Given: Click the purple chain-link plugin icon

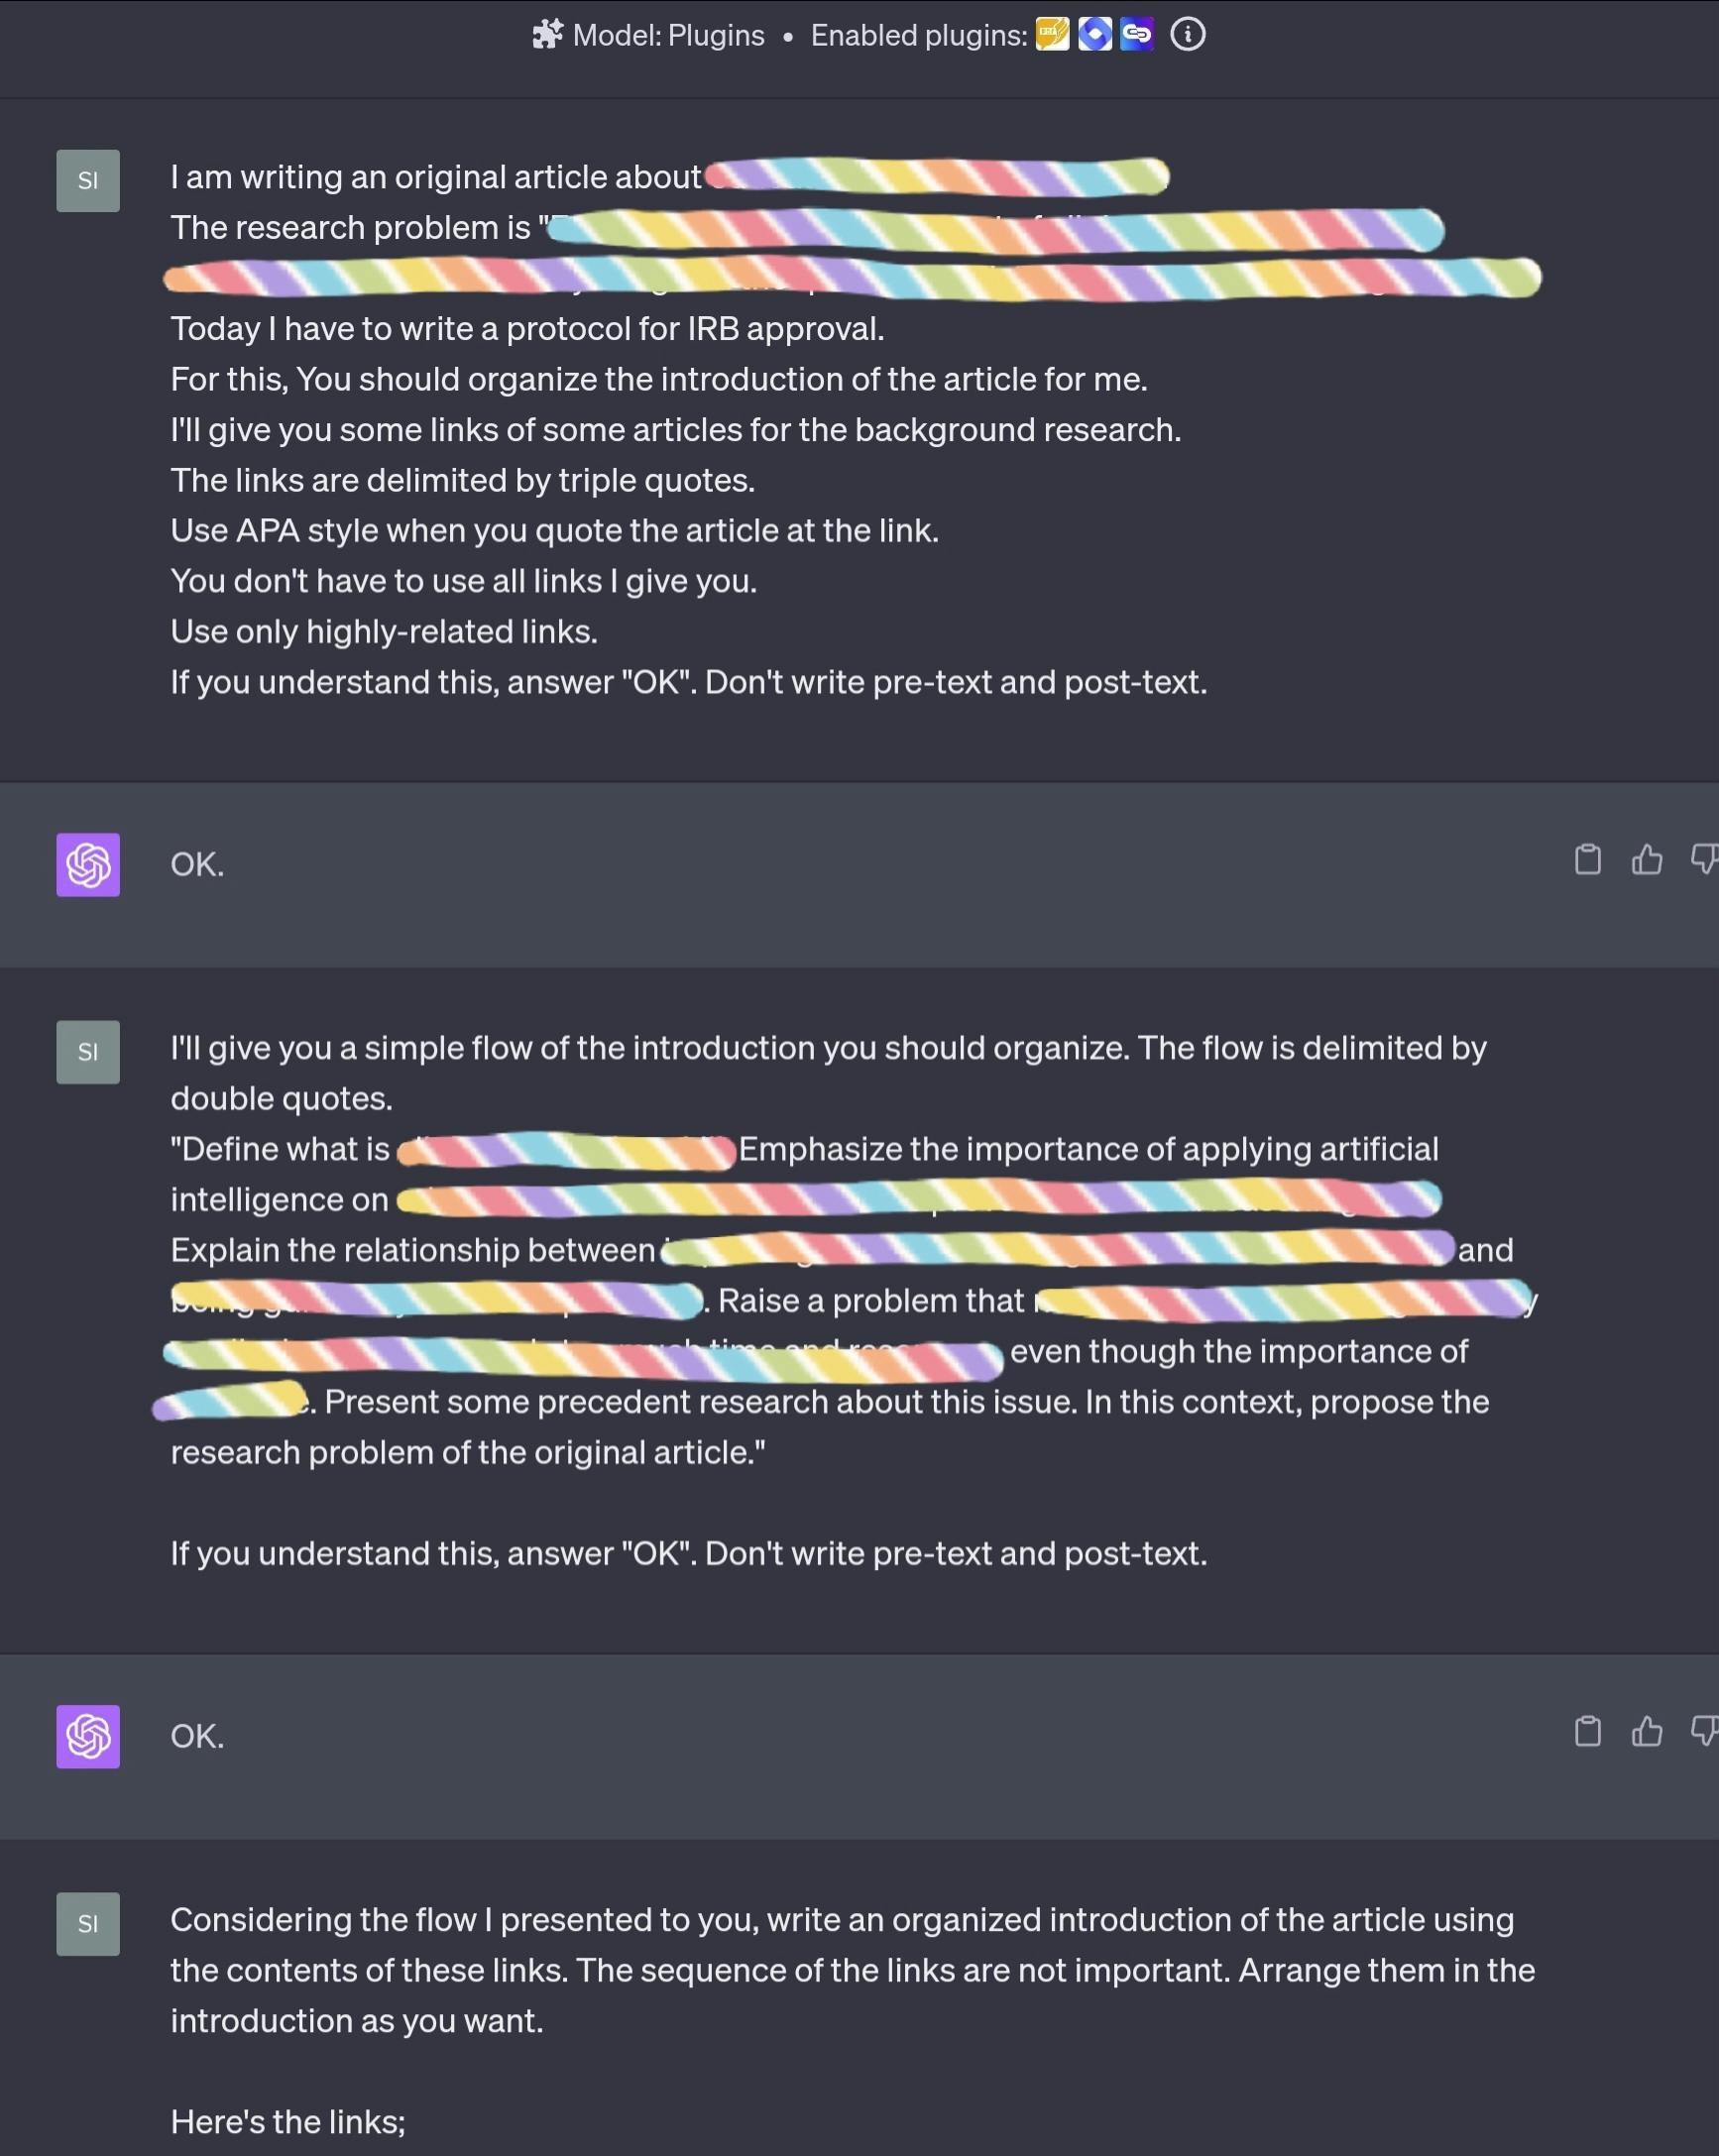Looking at the screenshot, I should click(x=1137, y=35).
